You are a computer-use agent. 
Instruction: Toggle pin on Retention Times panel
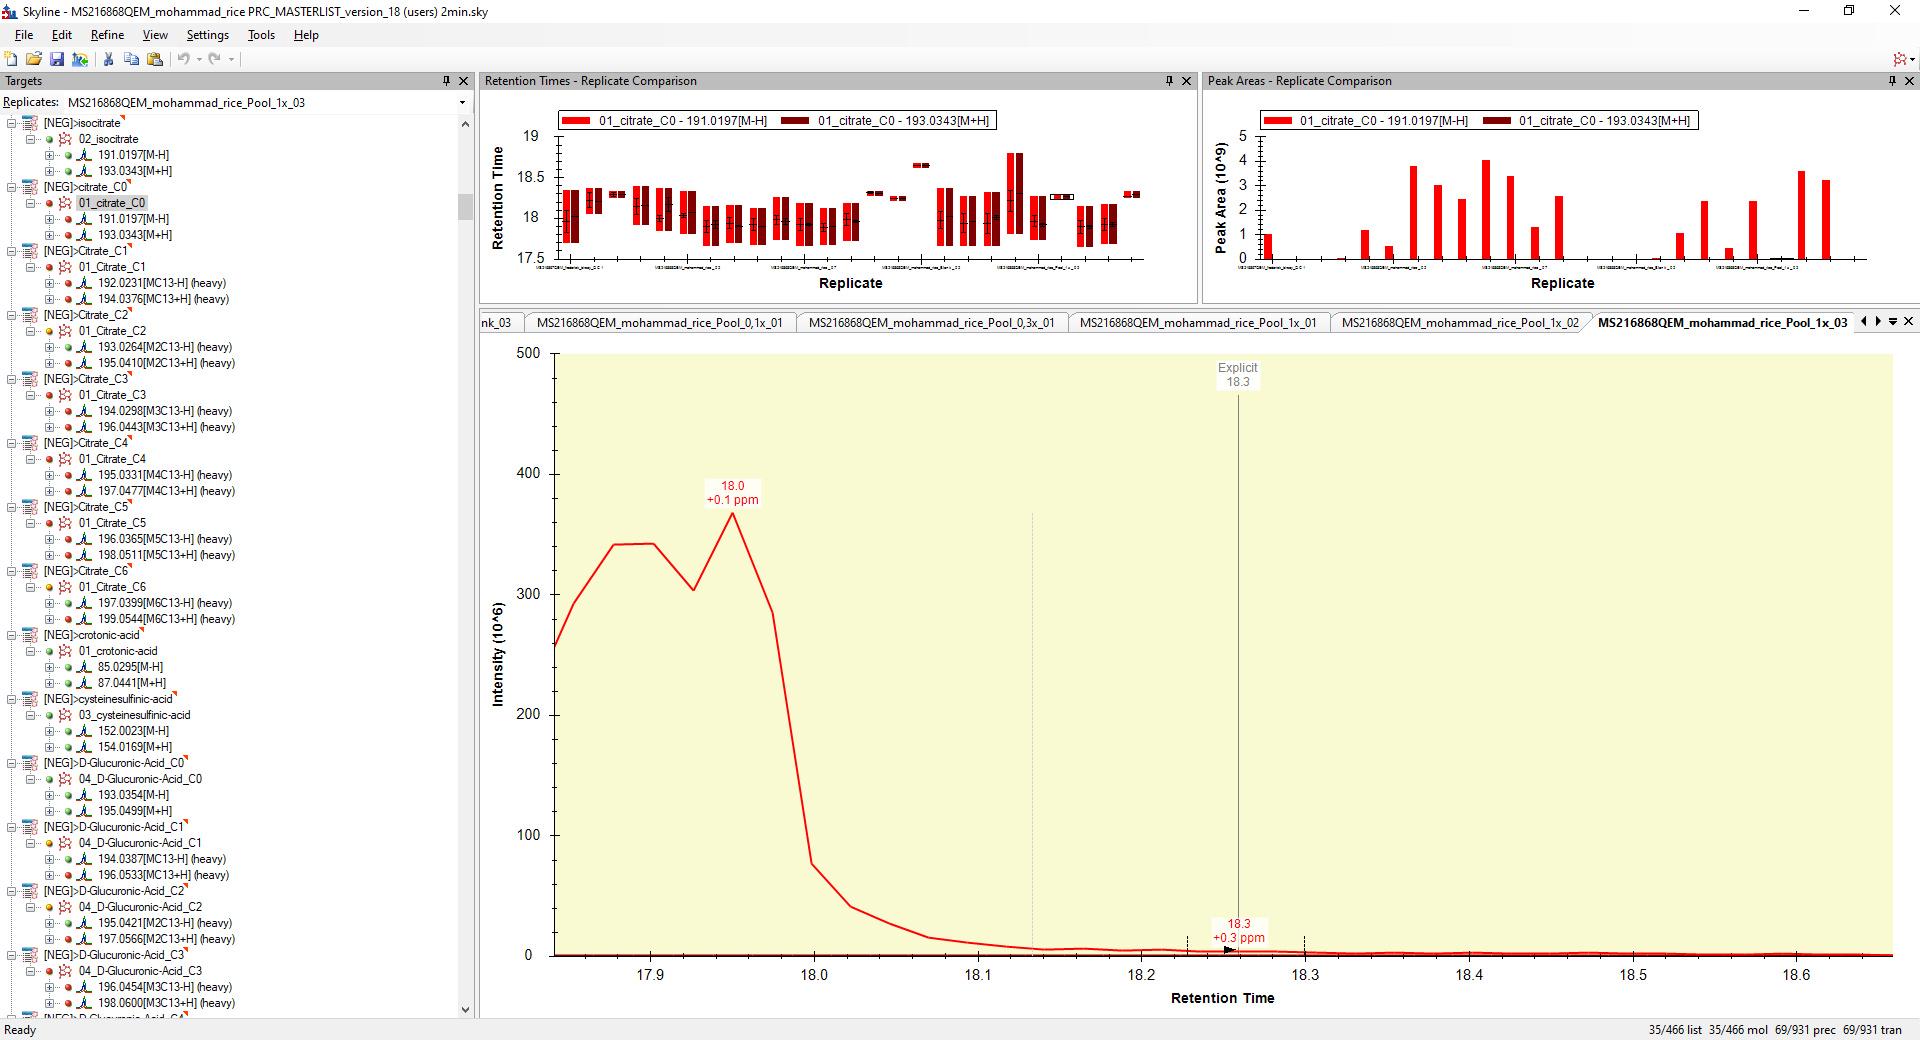pos(1169,81)
